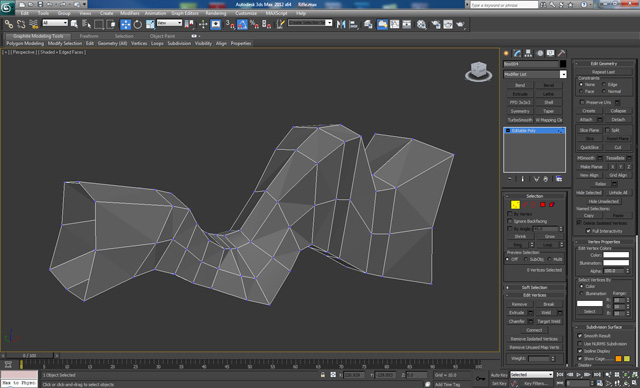
Task: Click the Render Setup icon
Action: 436,24
